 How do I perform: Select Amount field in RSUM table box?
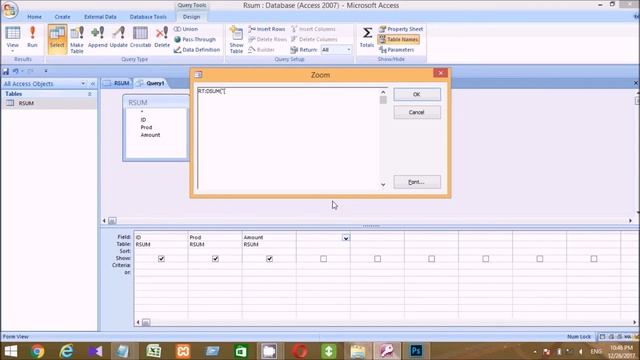(150, 135)
